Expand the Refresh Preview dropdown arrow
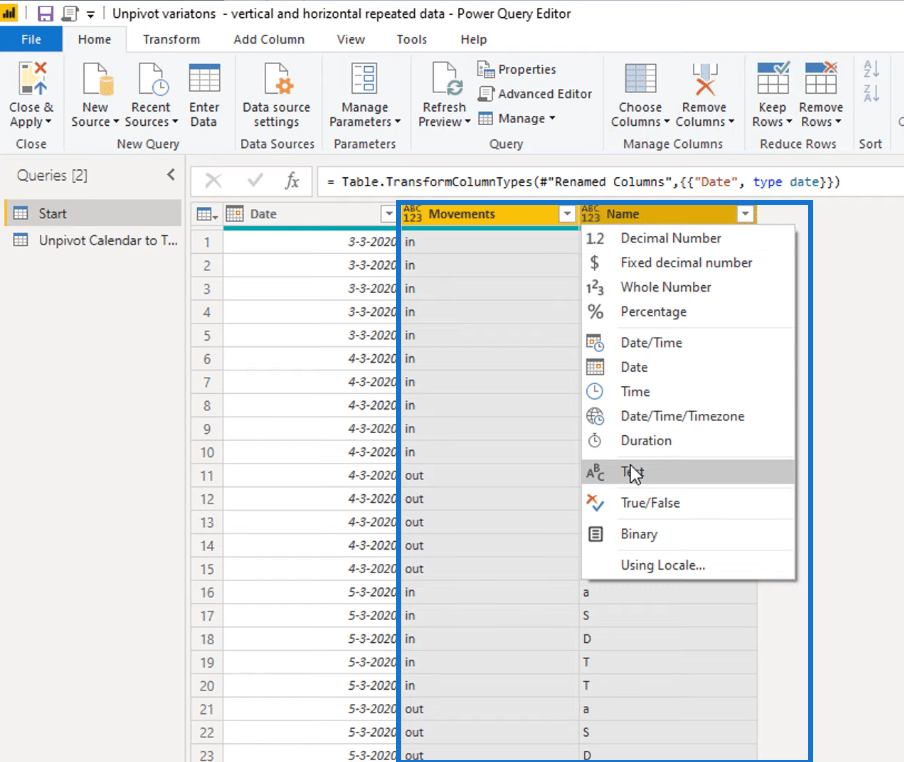This screenshot has width=904, height=762. click(468, 122)
